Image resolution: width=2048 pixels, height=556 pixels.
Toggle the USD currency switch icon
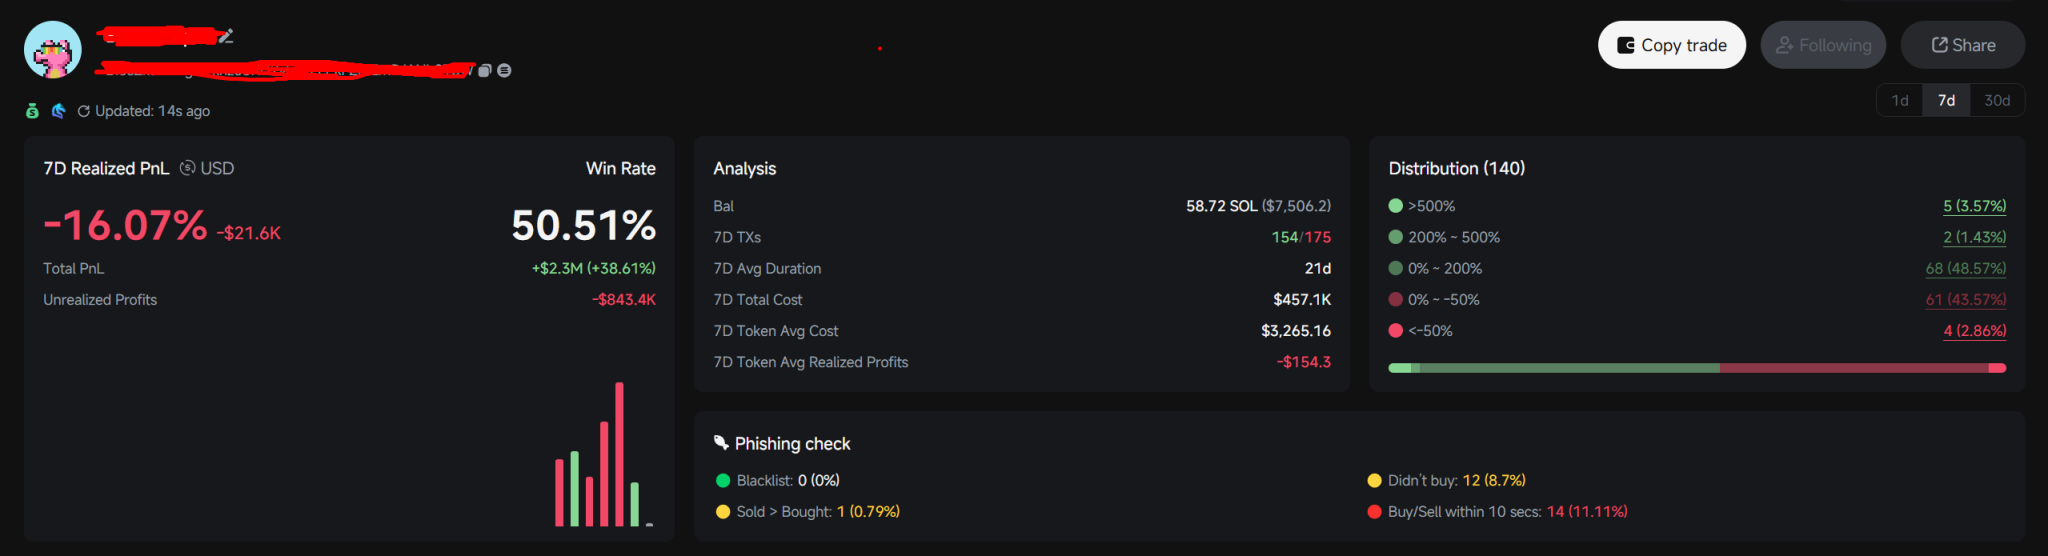[187, 168]
